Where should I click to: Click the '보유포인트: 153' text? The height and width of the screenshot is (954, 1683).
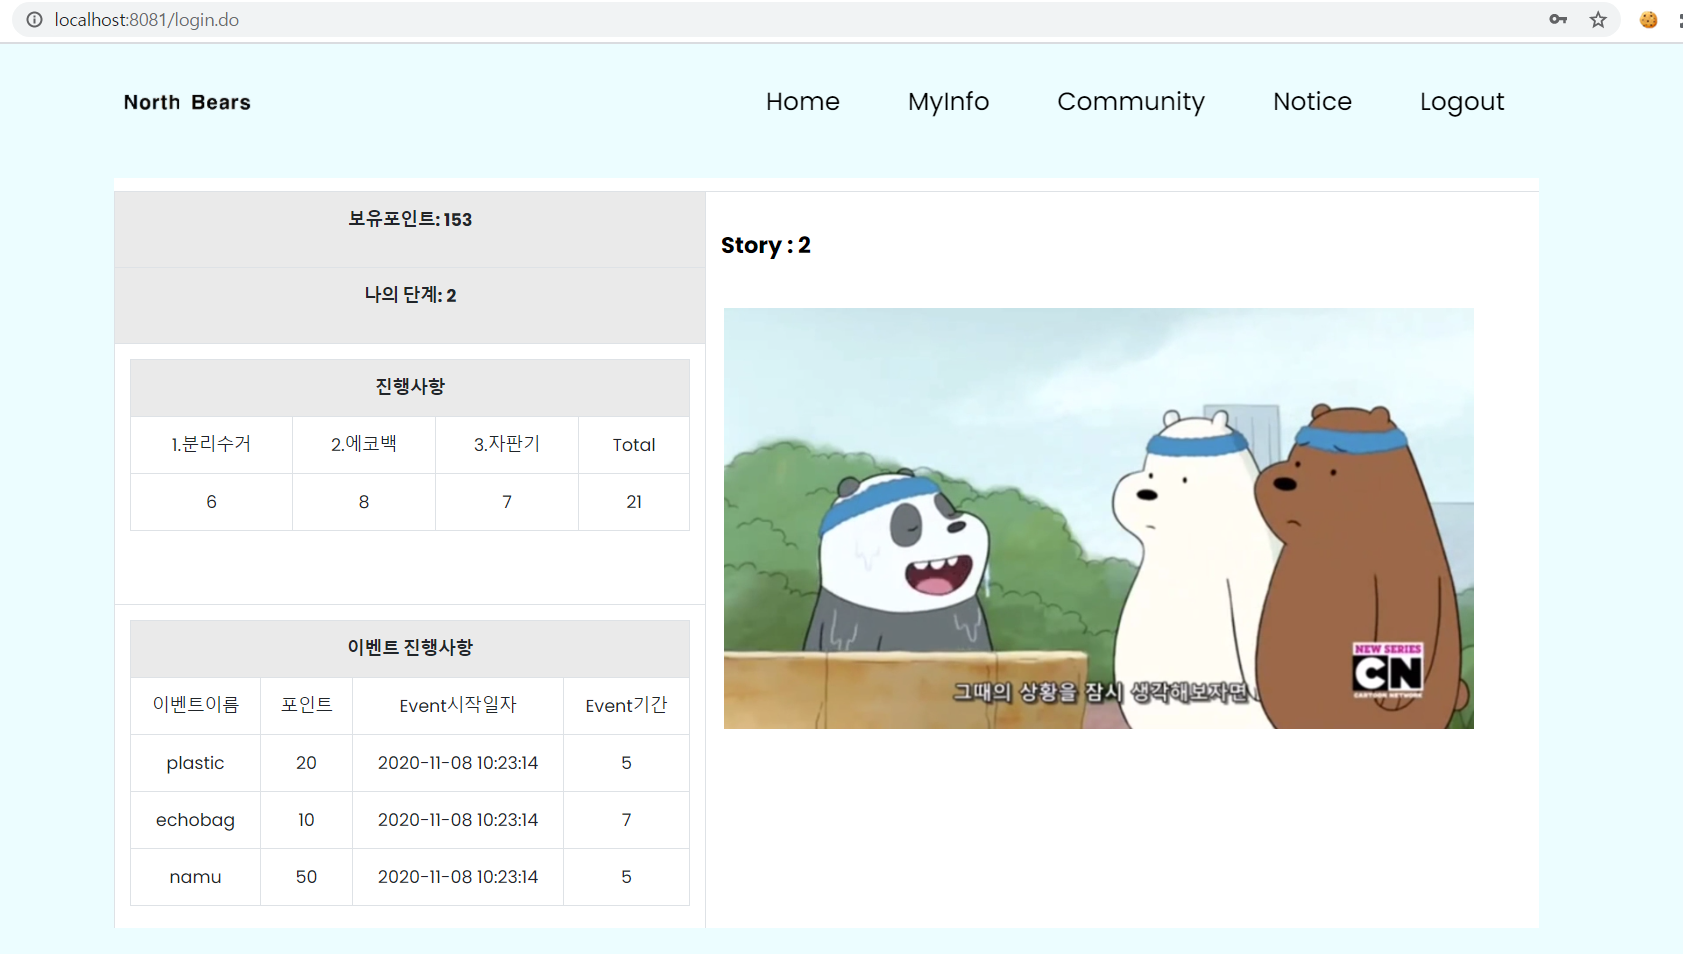click(410, 219)
